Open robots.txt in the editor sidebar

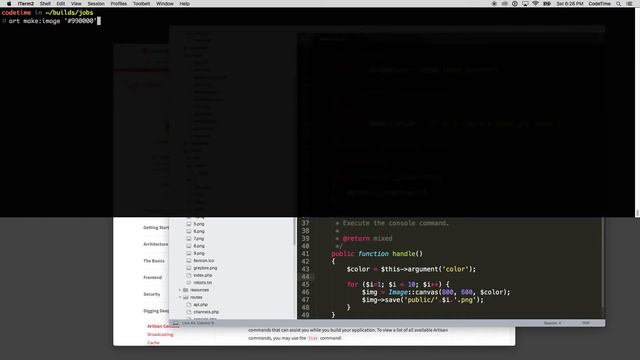tap(202, 282)
